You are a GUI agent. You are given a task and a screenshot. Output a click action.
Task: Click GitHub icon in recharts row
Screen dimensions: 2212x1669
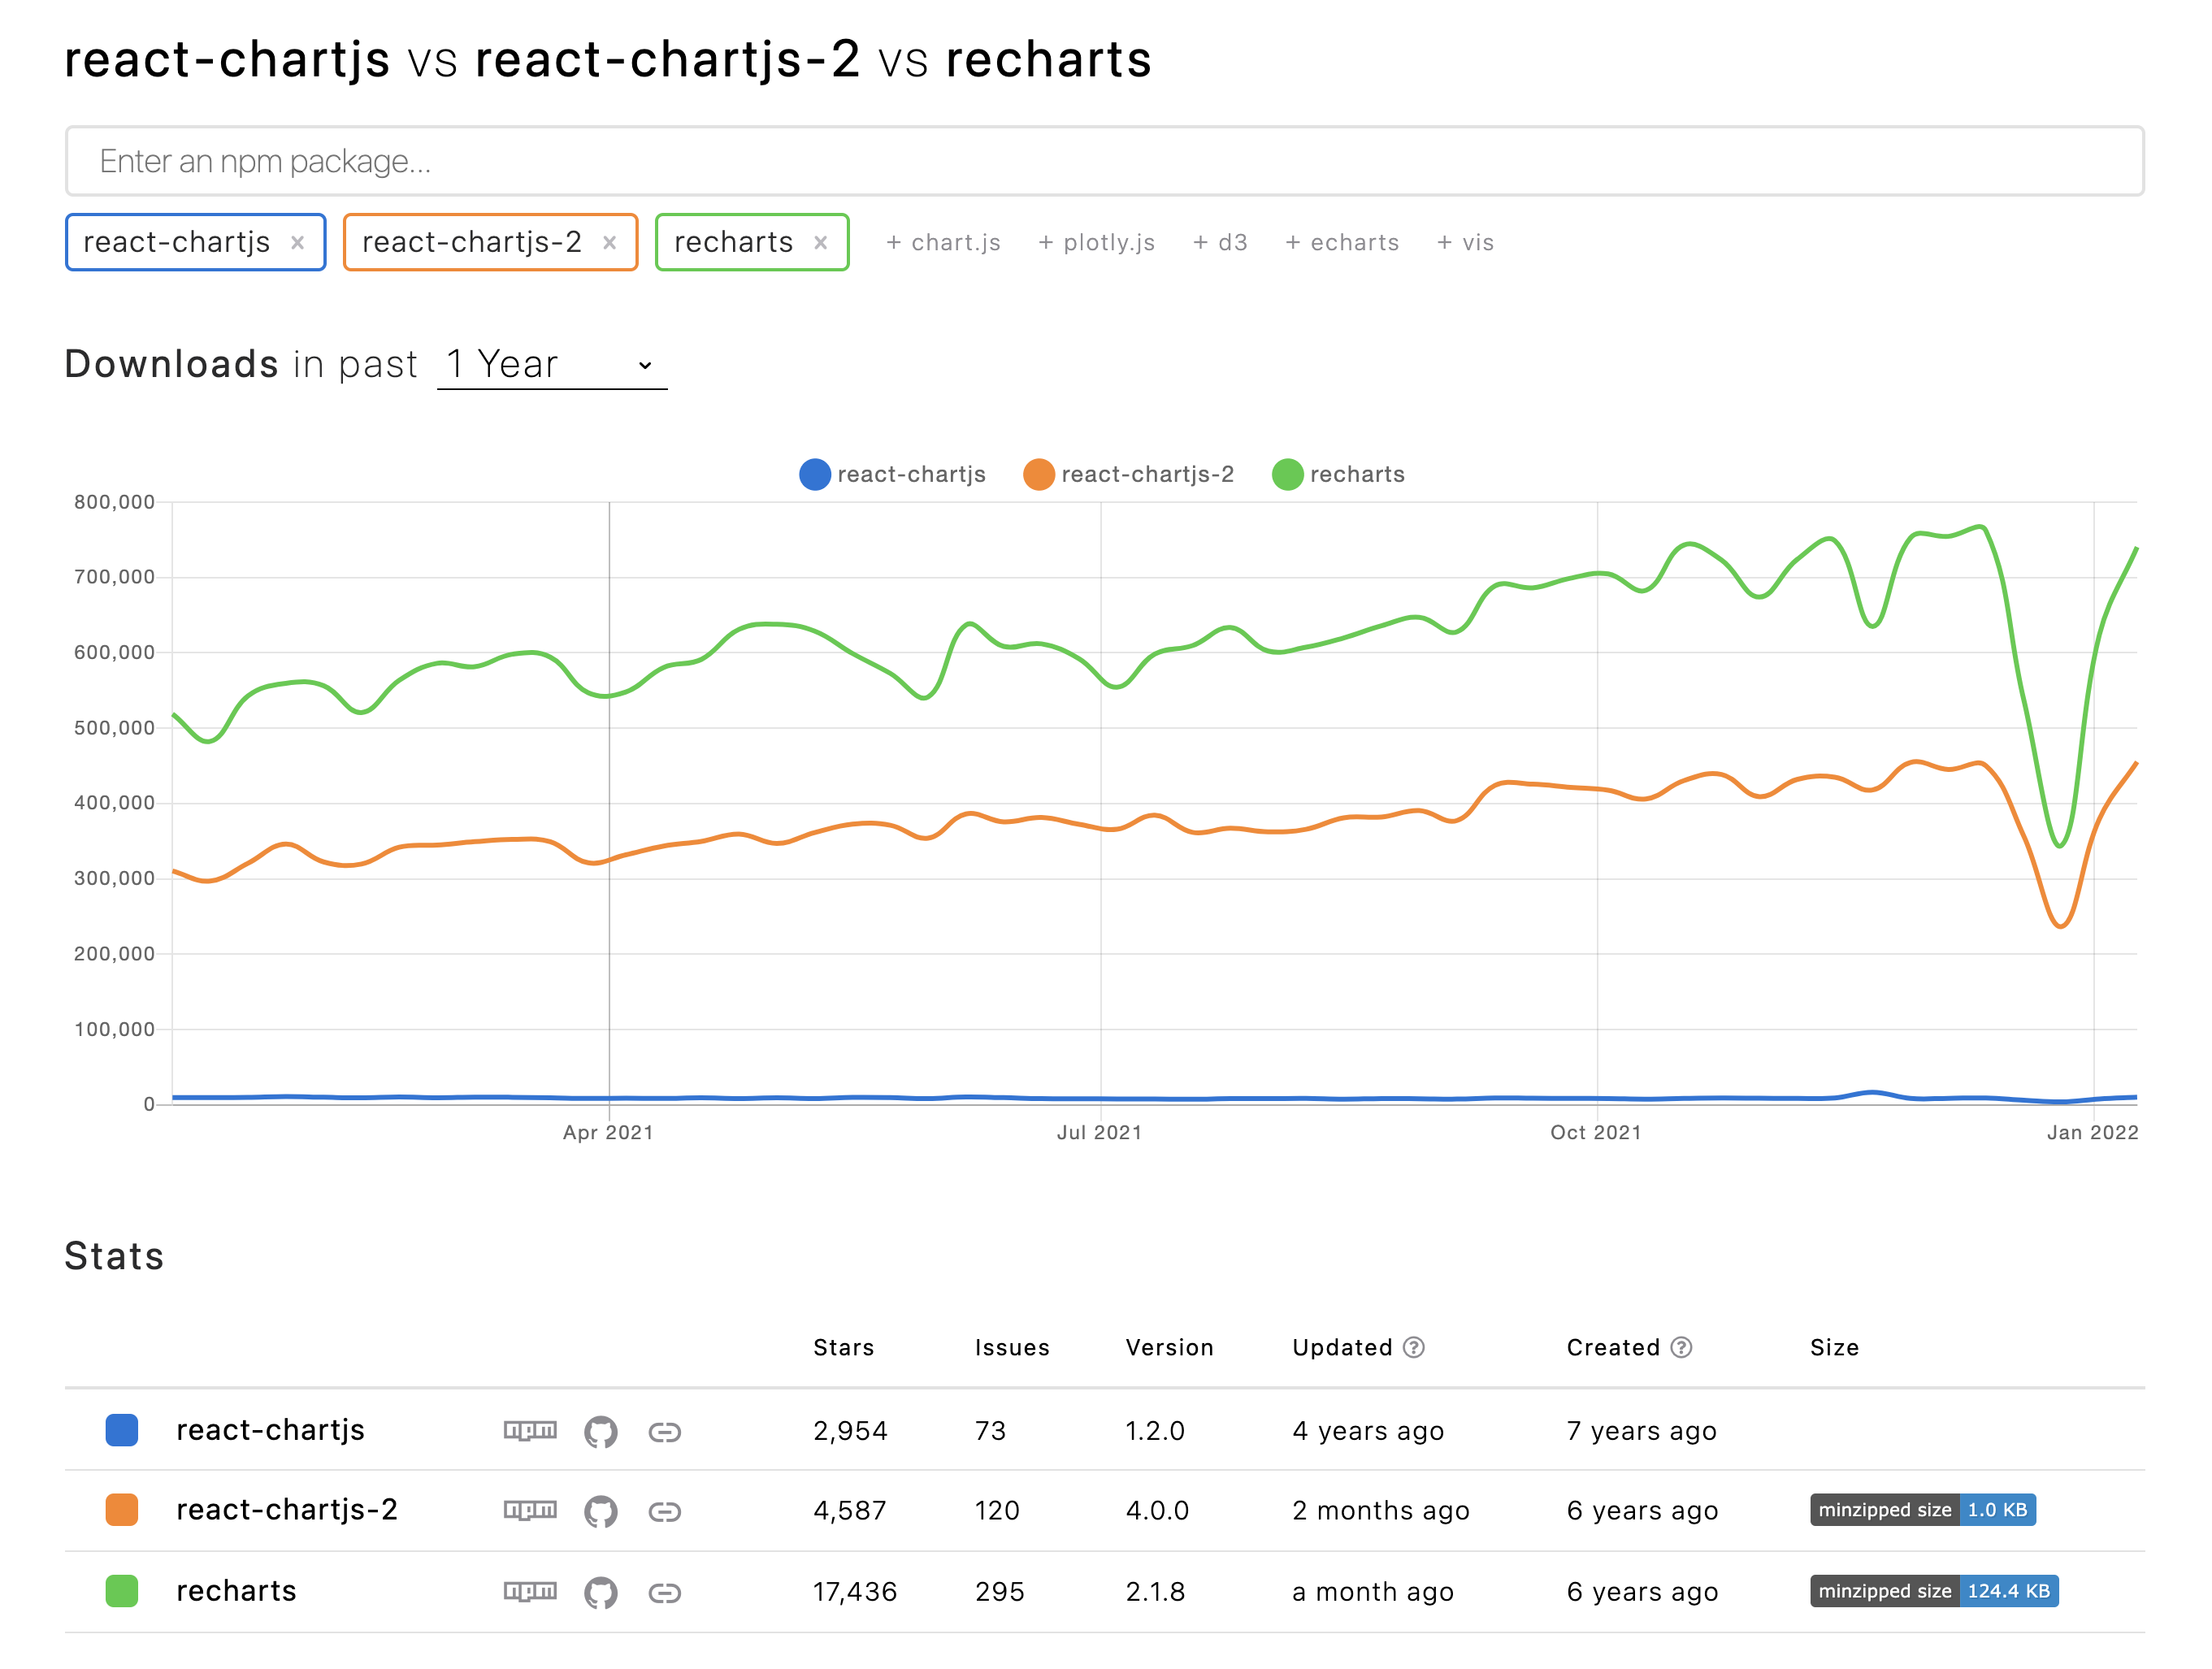point(600,1592)
